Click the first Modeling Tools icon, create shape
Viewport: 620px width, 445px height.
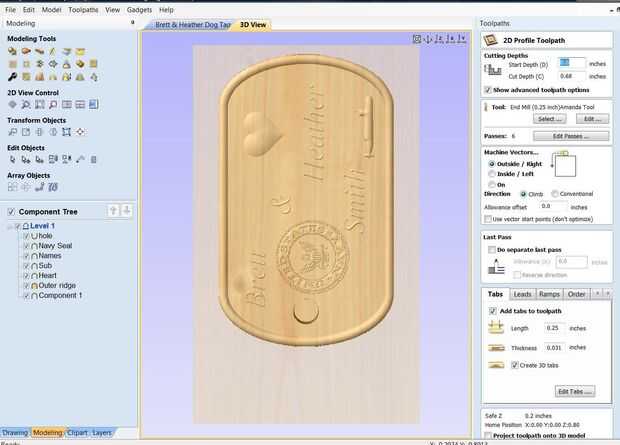tap(12, 51)
